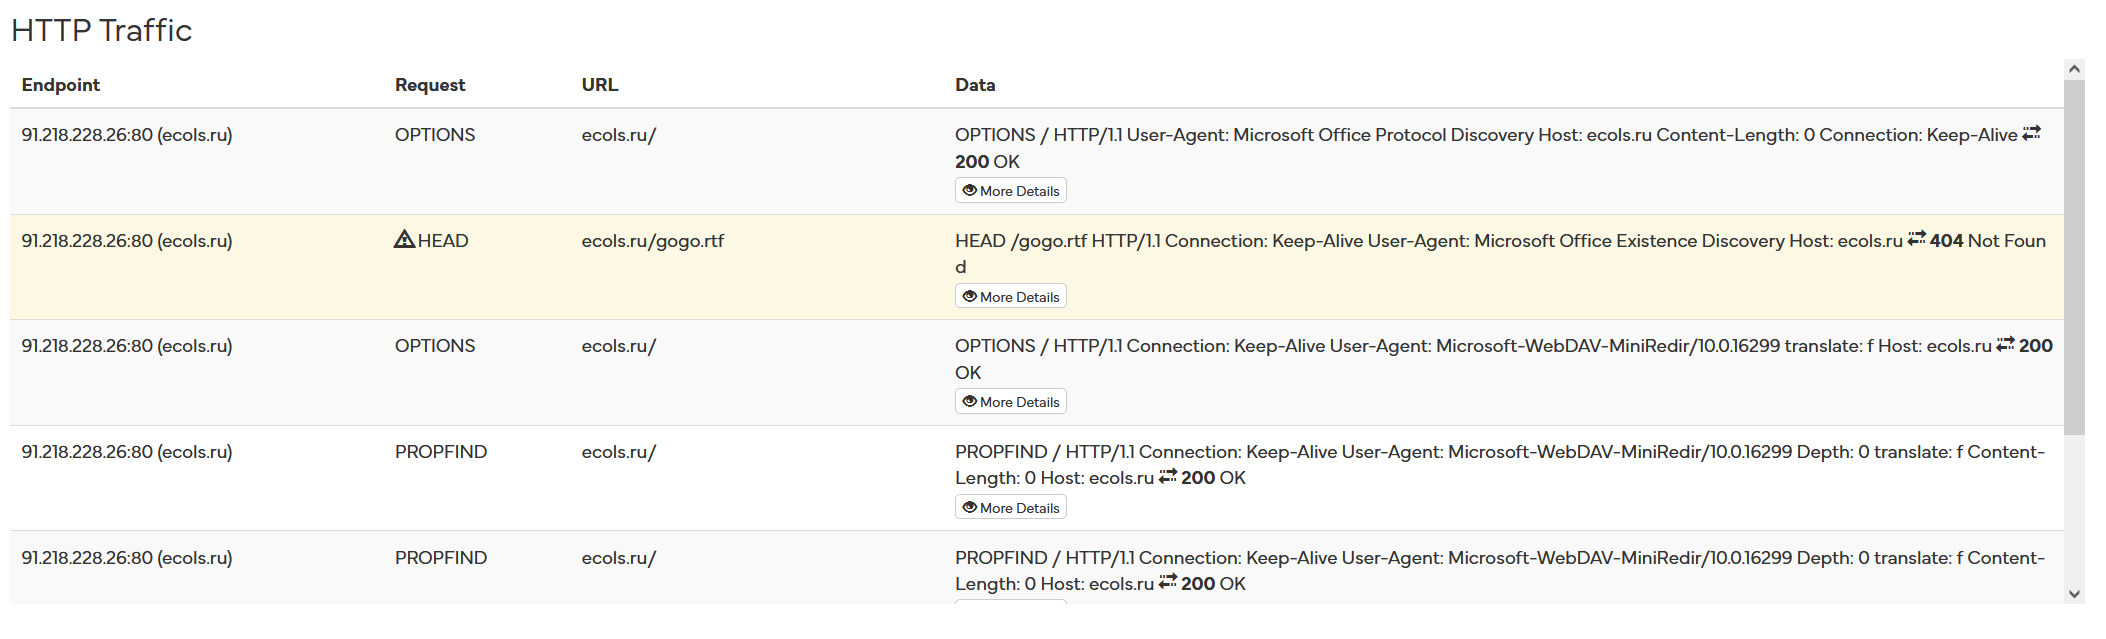The image size is (2106, 639).
Task: Open More Details for first OPTIONS request
Action: click(1010, 191)
